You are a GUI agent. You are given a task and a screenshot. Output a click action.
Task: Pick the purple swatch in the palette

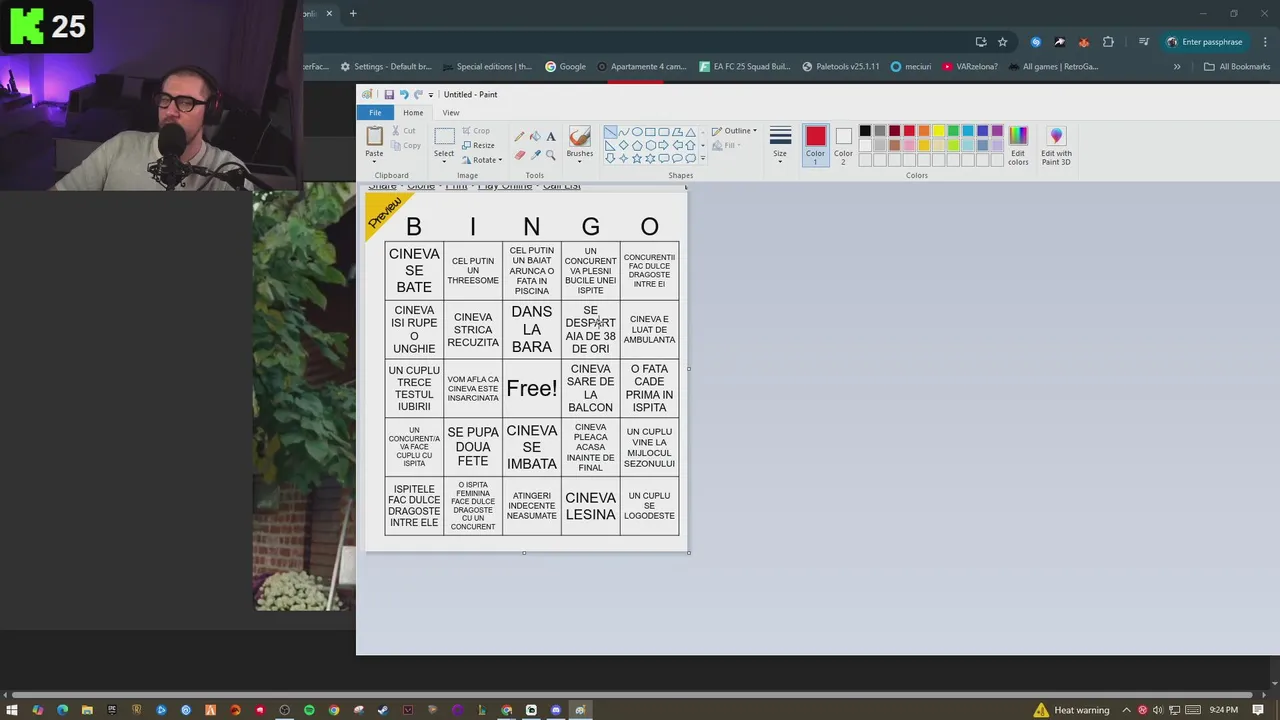[x=997, y=131]
